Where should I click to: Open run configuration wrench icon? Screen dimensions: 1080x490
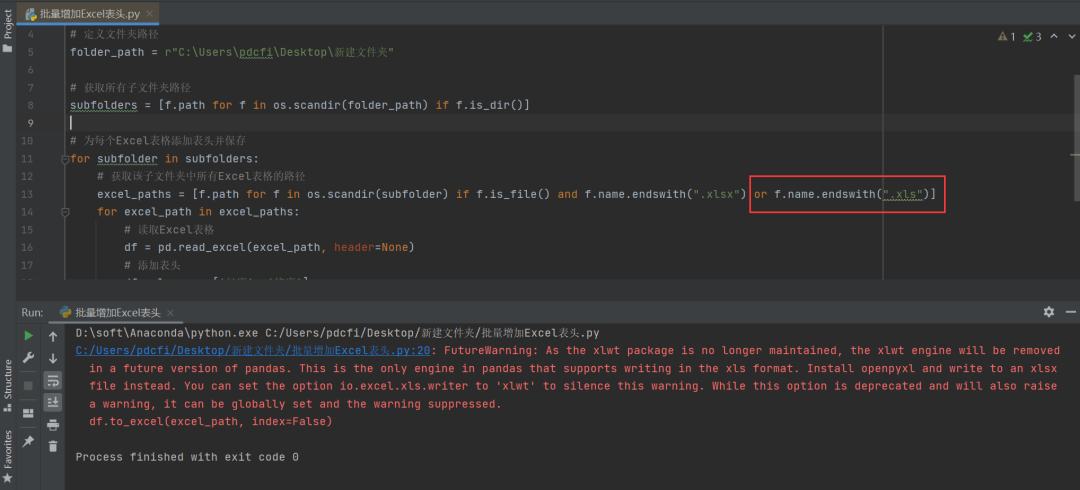(28, 357)
